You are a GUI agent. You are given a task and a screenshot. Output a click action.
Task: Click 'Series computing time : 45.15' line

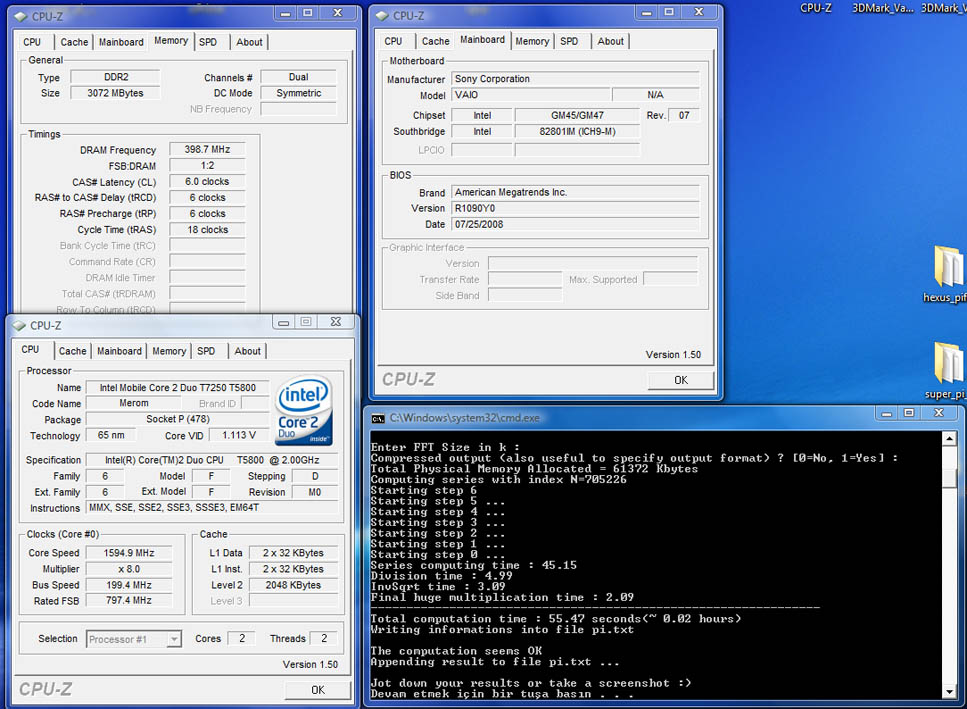point(474,565)
